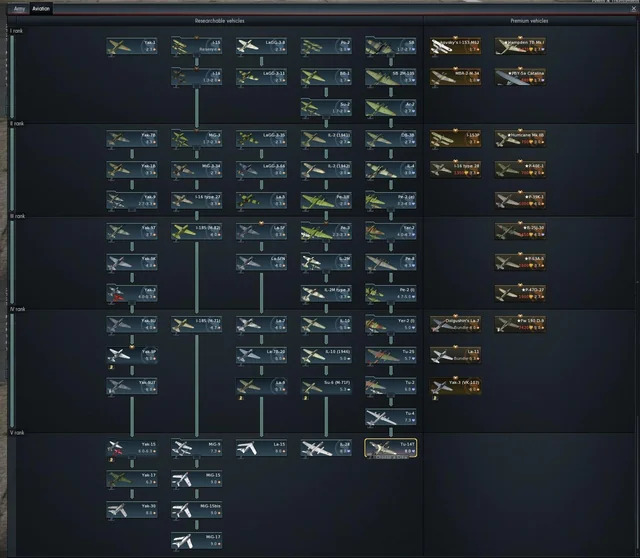This screenshot has width=640, height=558.
Task: Open the Hurricane Mk IIB premium card
Action: pos(520,139)
